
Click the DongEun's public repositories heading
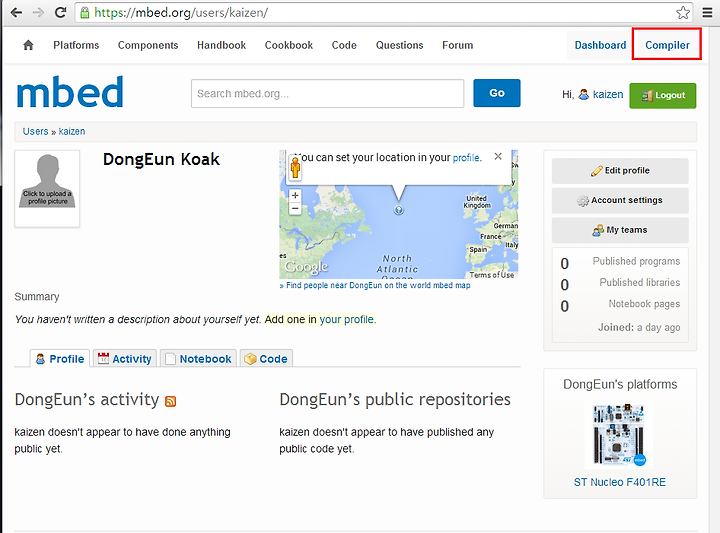tap(395, 399)
